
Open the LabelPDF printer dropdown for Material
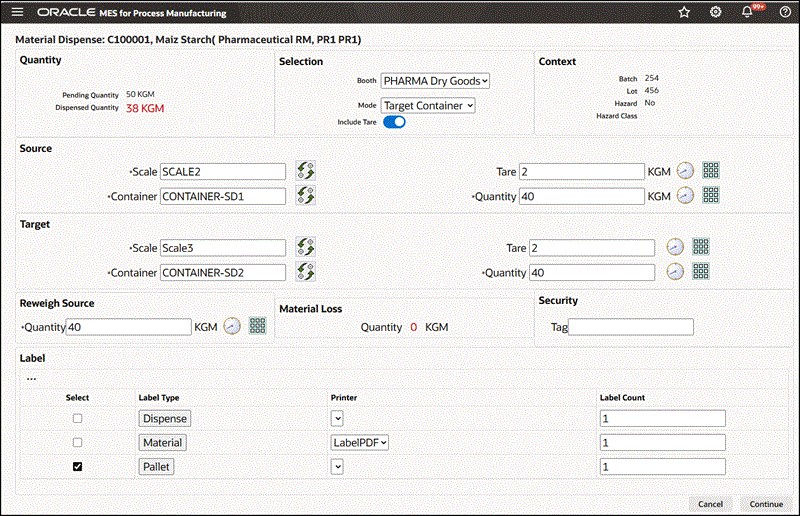(x=360, y=443)
